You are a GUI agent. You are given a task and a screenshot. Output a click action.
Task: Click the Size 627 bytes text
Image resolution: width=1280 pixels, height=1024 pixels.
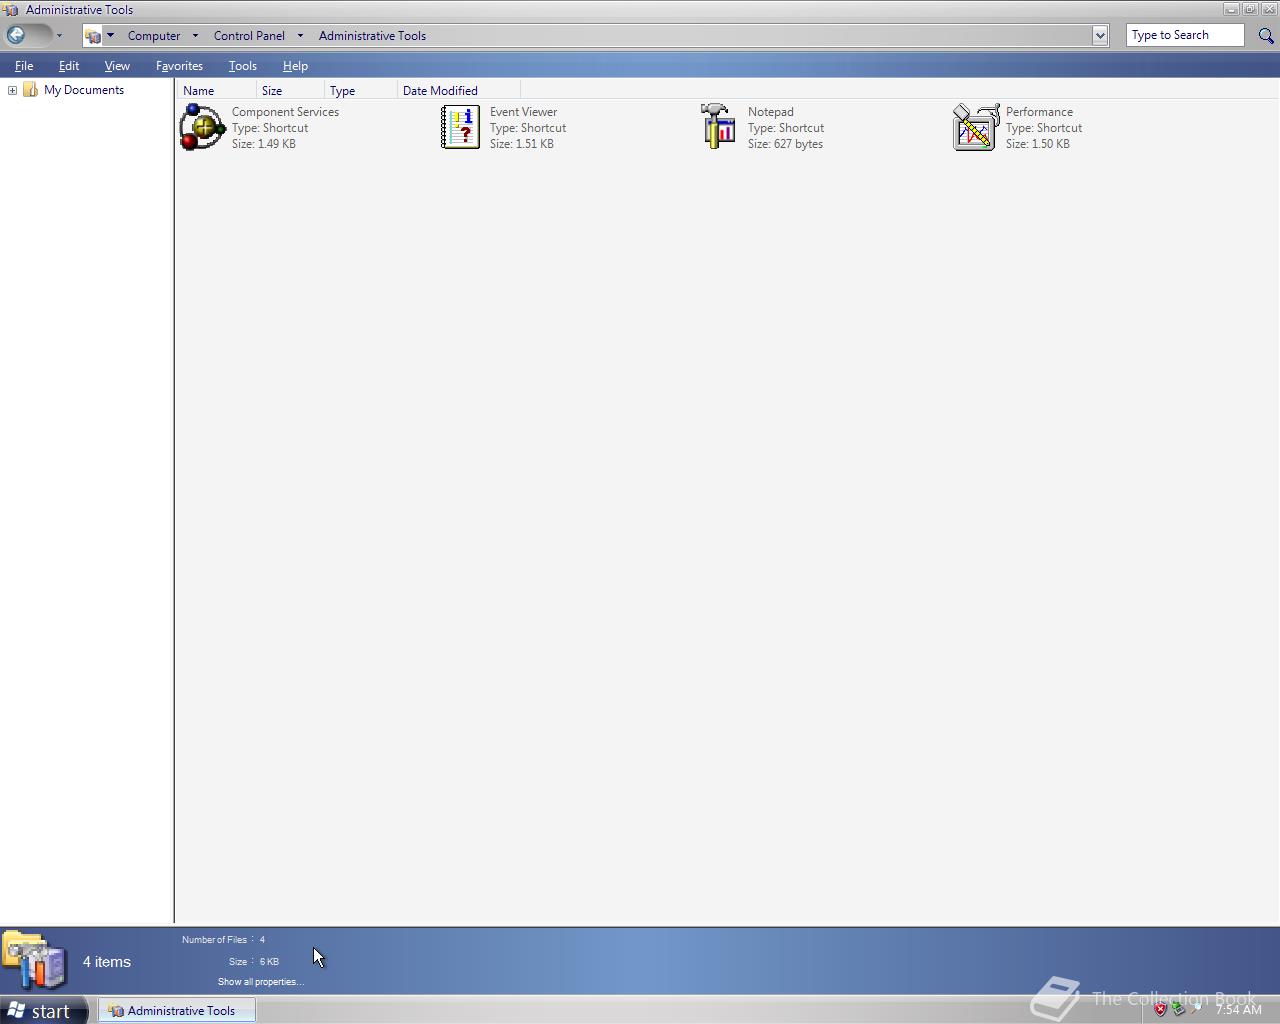(x=785, y=144)
